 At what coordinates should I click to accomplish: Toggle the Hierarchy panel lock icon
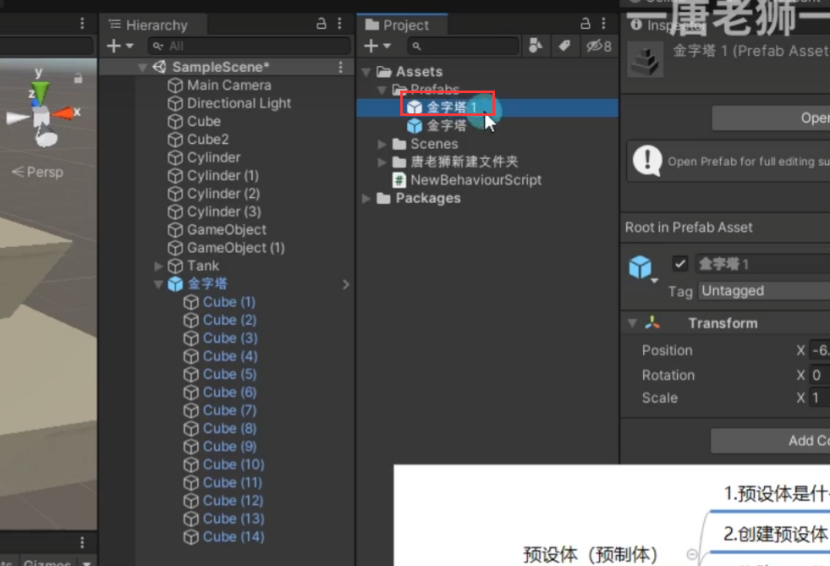[x=321, y=23]
